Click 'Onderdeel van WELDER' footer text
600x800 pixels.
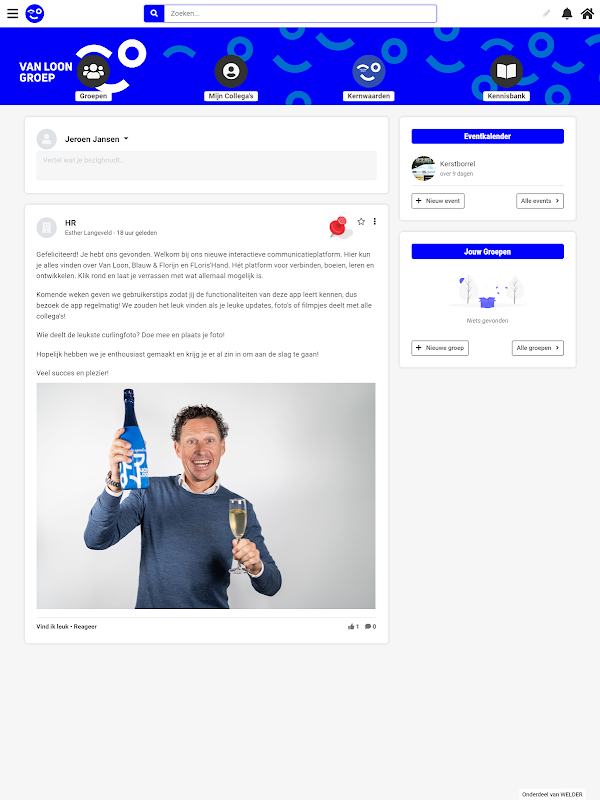pyautogui.click(x=552, y=794)
